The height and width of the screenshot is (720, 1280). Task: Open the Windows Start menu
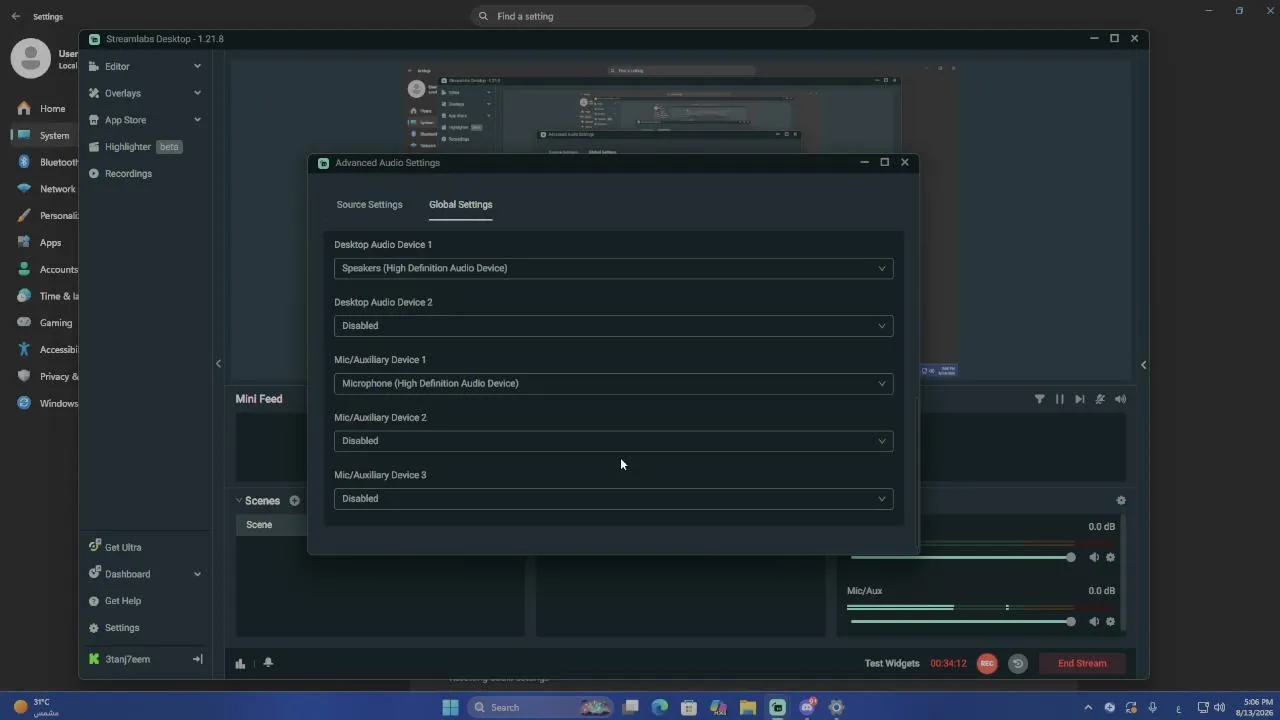click(450, 707)
